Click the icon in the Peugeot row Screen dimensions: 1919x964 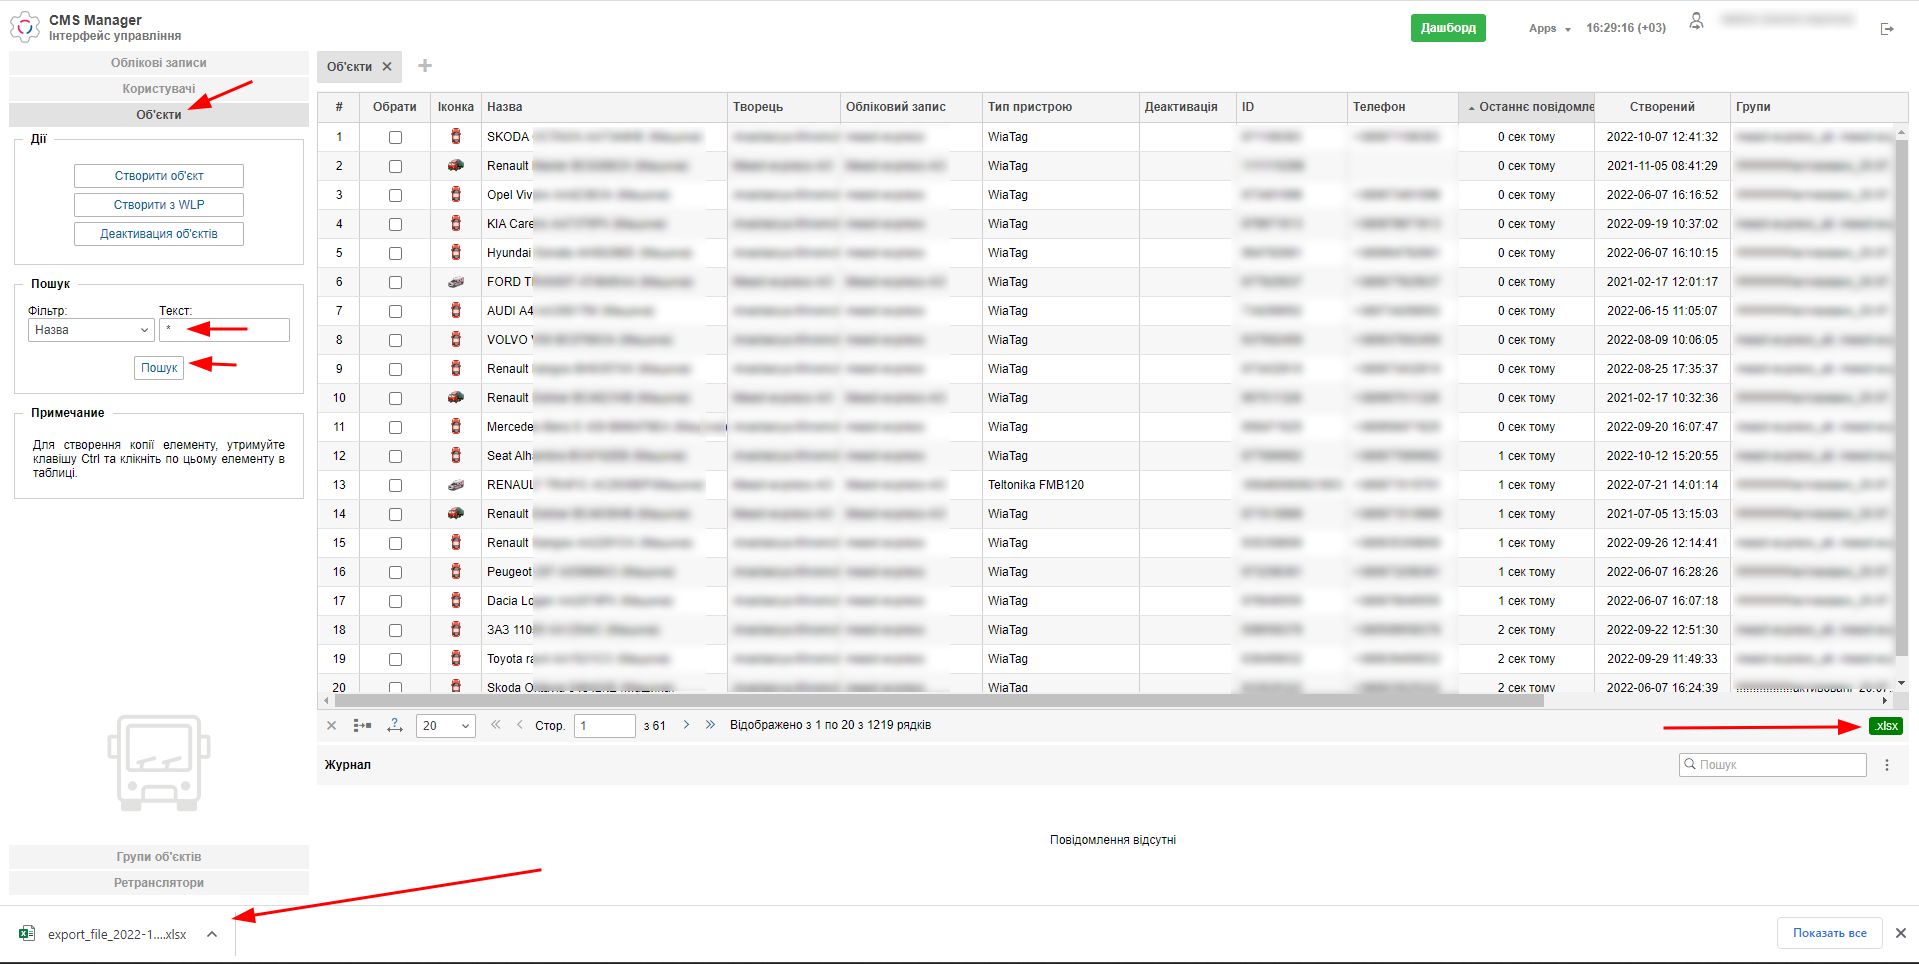[456, 571]
